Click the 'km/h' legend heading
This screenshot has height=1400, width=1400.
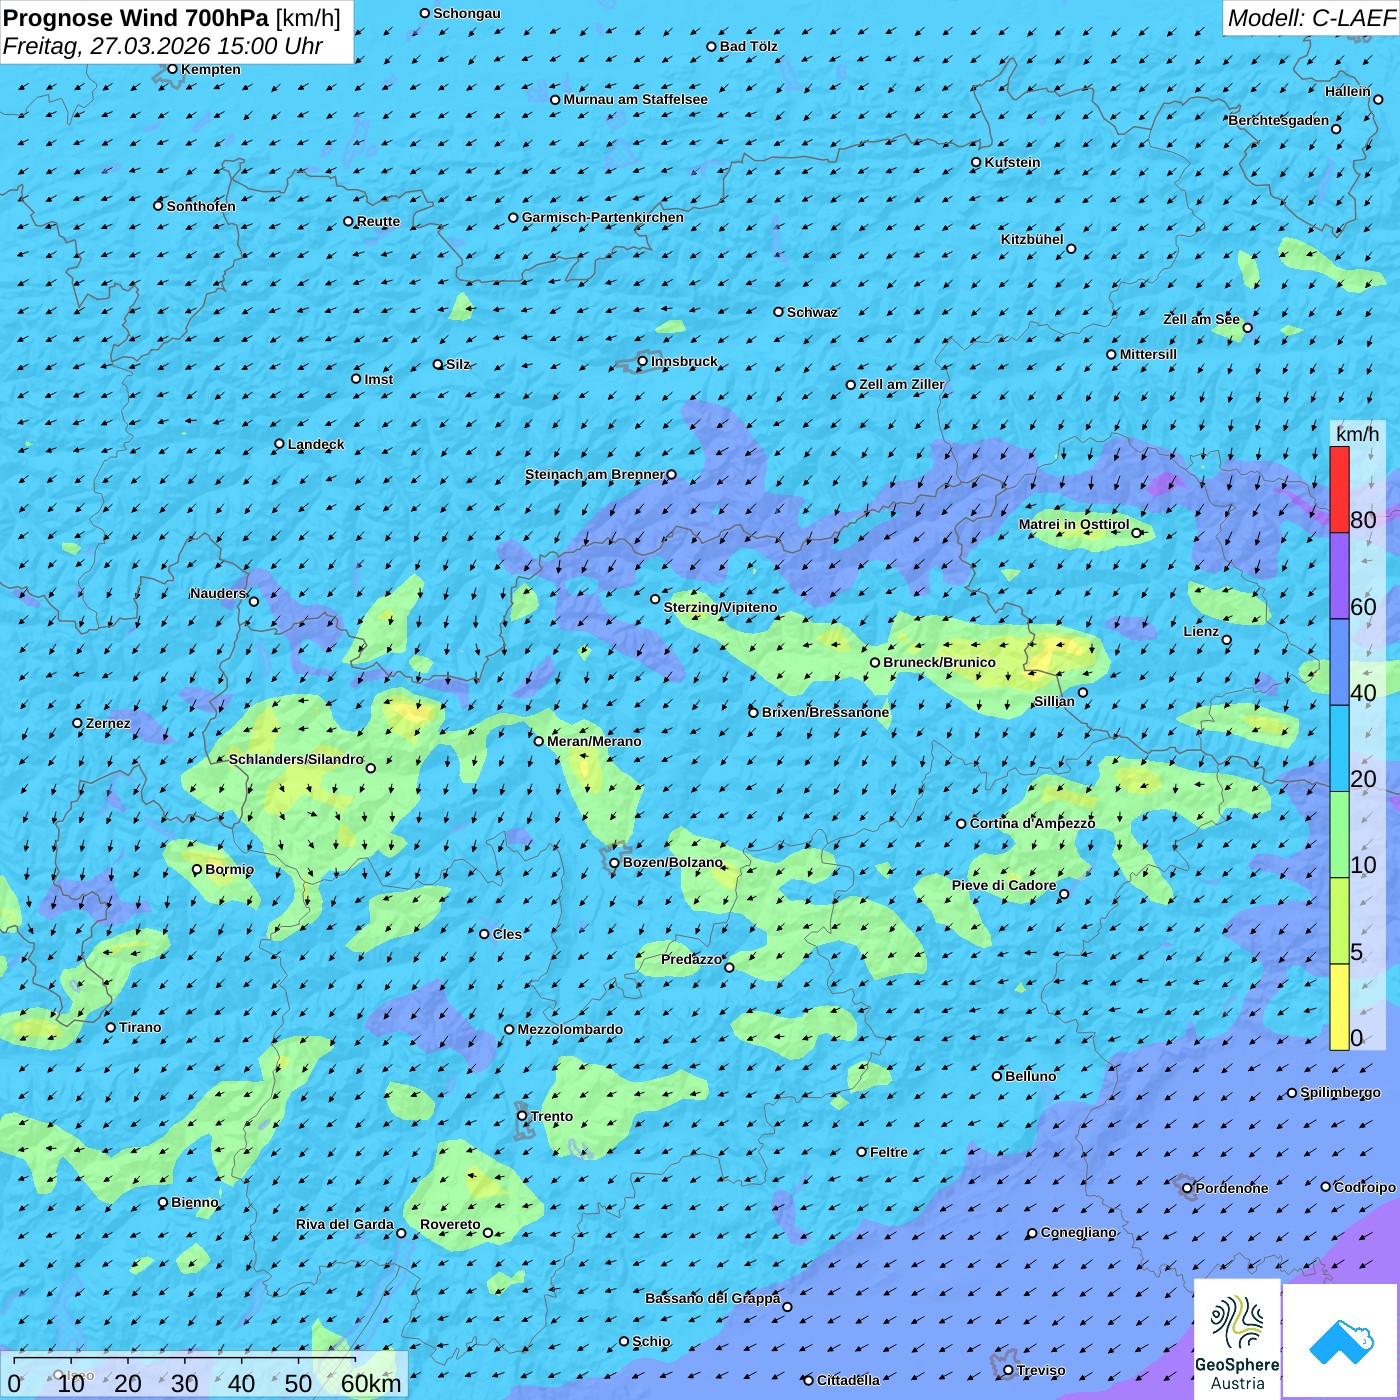tap(1357, 434)
